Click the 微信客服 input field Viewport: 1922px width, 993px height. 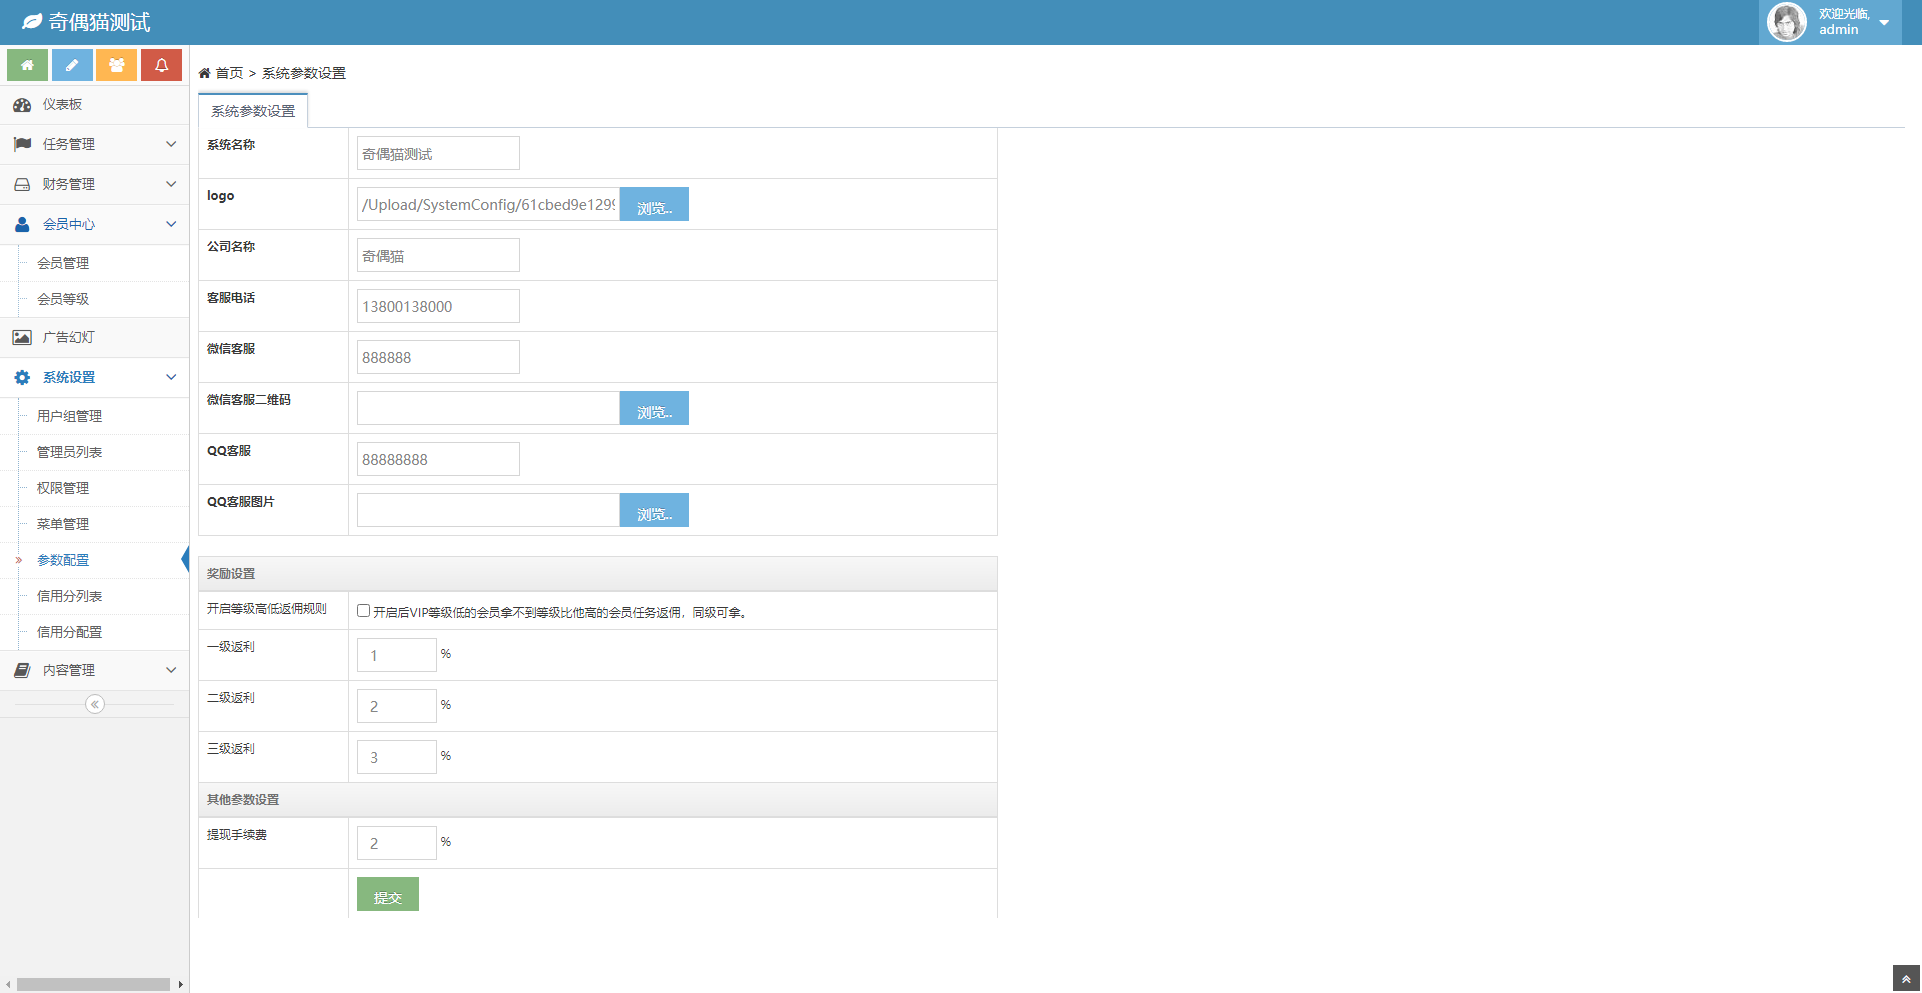(x=438, y=357)
